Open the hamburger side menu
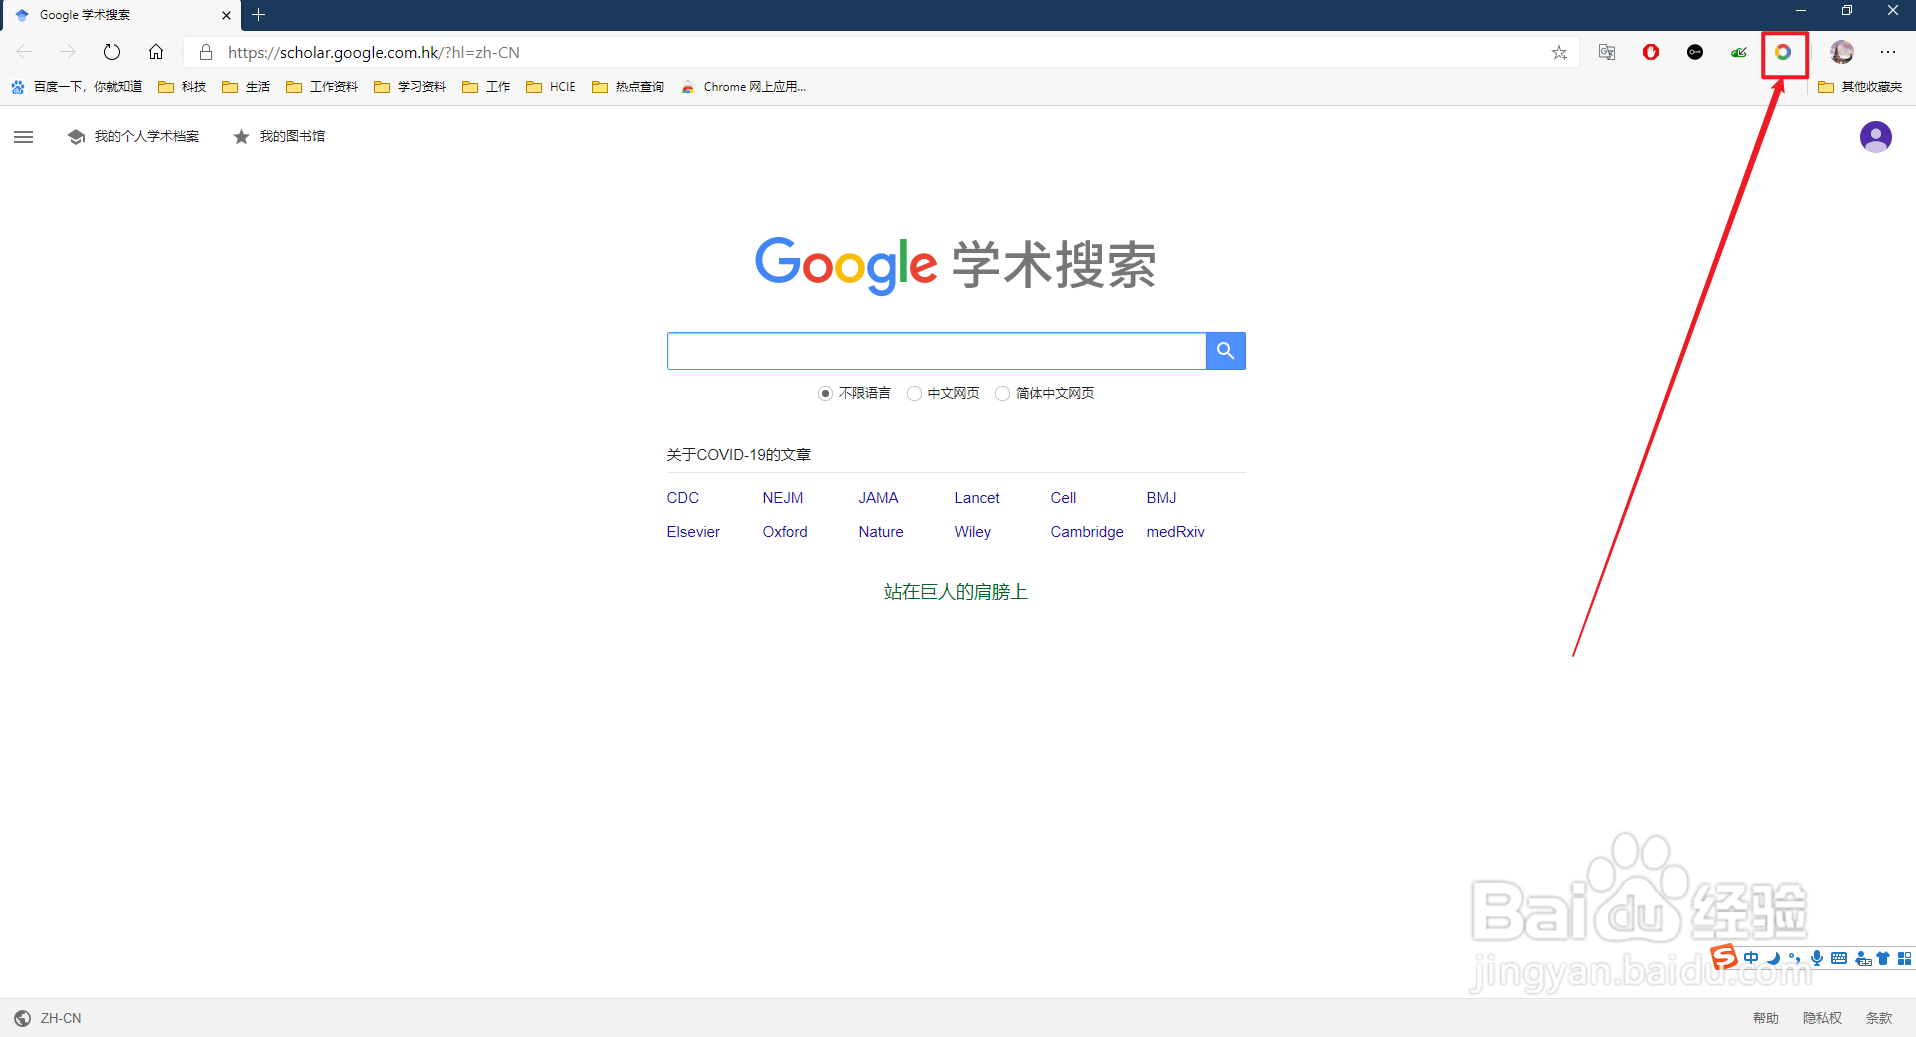This screenshot has height=1037, width=1916. pos(24,137)
